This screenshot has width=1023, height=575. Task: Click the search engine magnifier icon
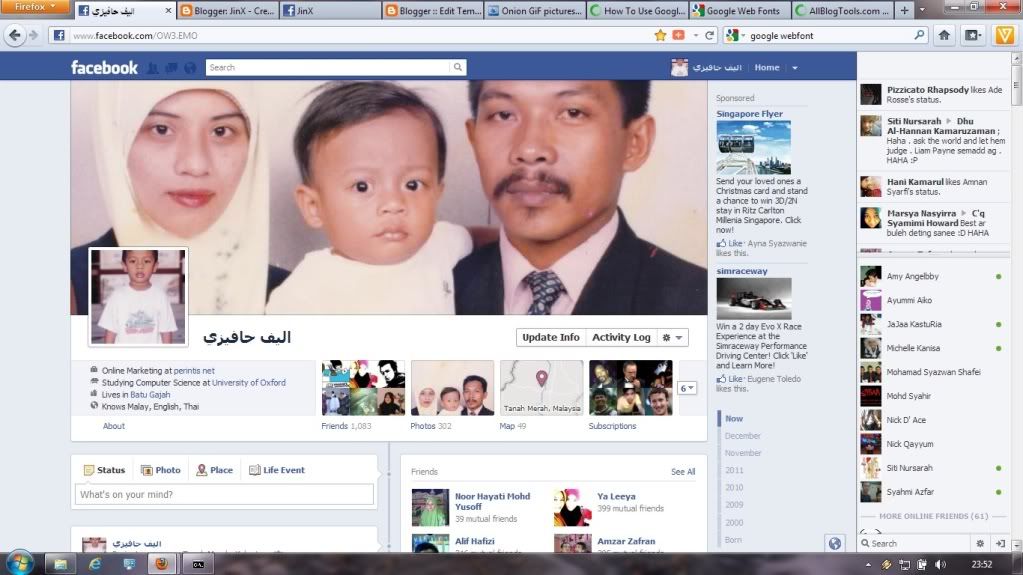point(919,35)
